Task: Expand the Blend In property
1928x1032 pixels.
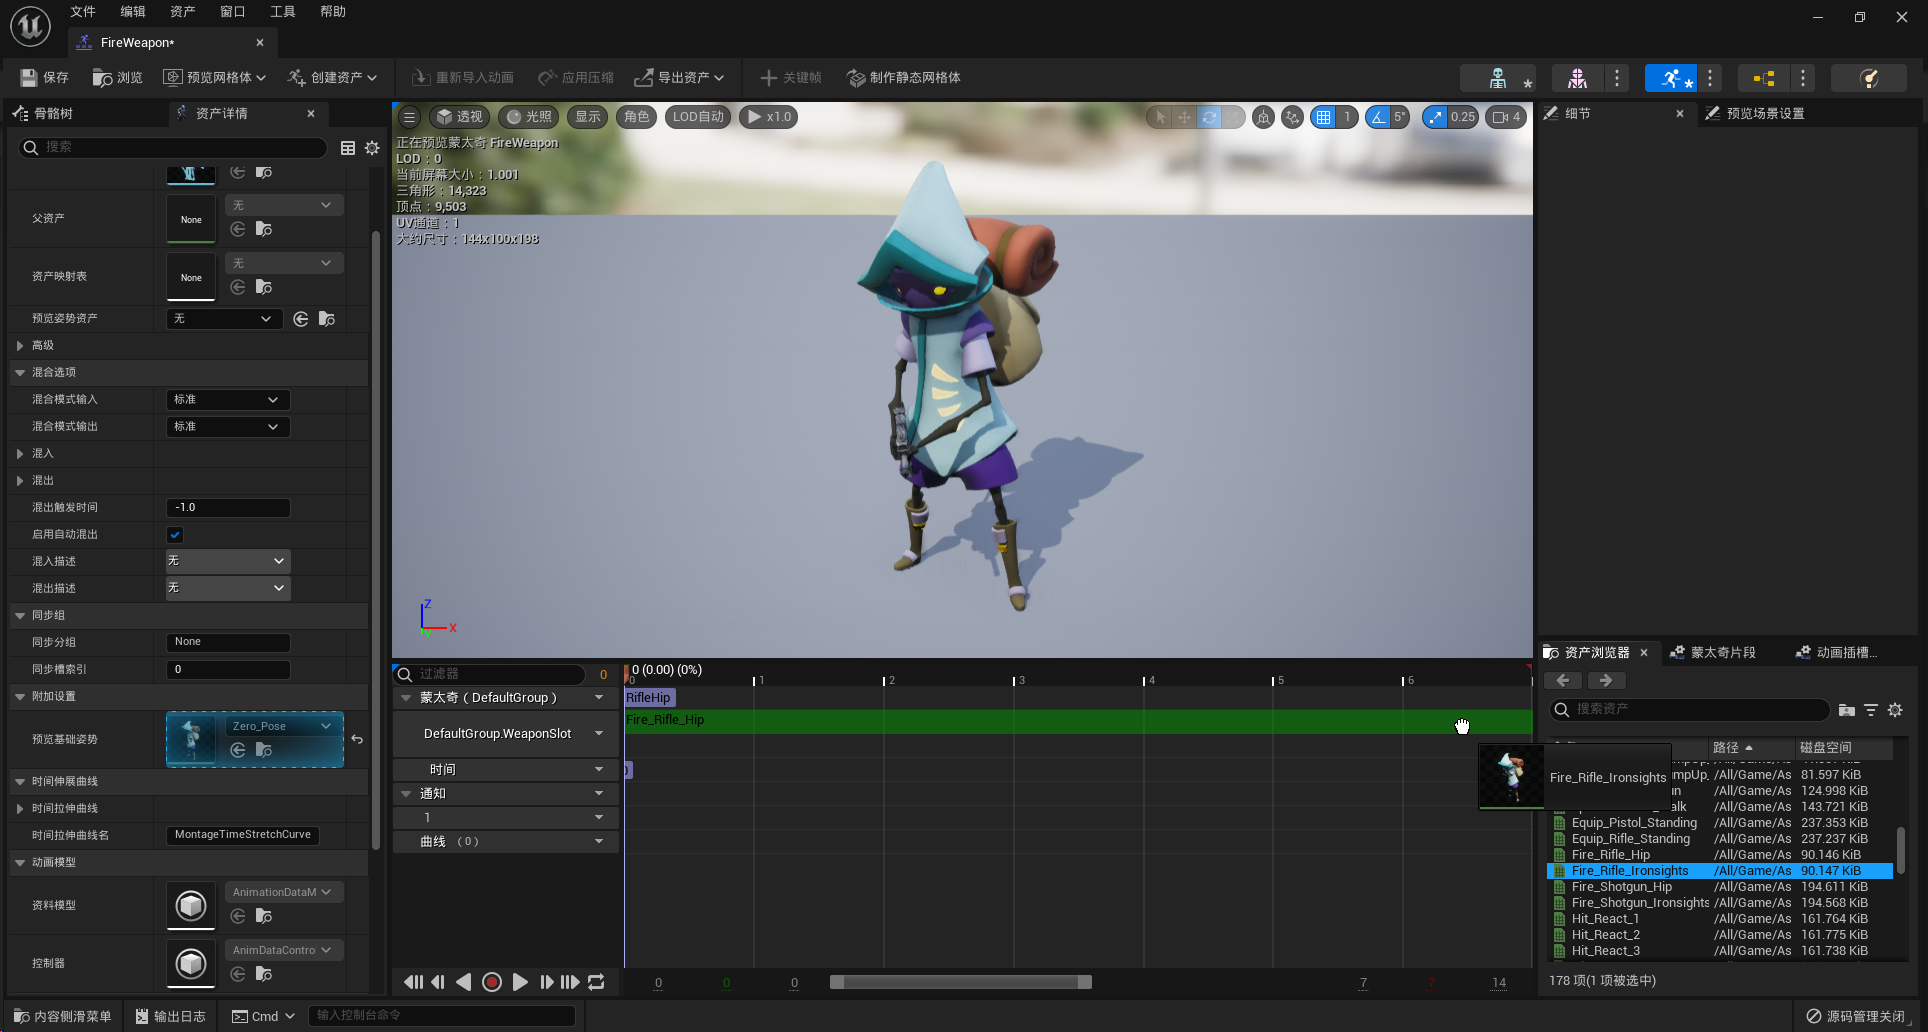Action: pyautogui.click(x=20, y=454)
